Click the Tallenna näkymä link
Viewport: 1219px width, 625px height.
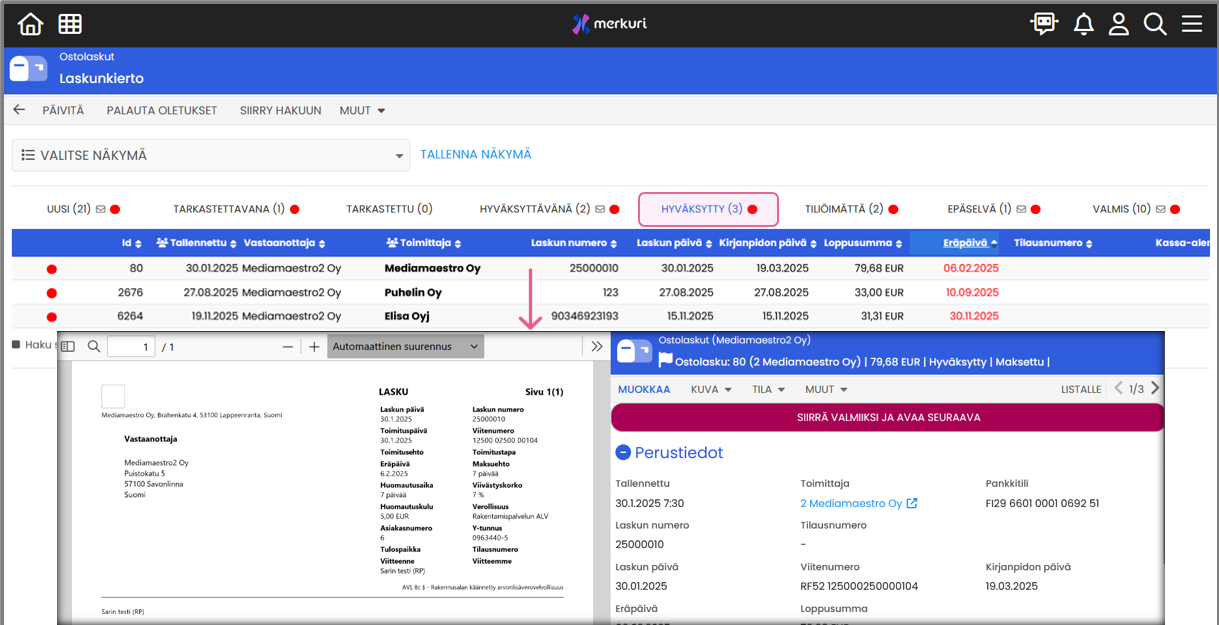pyautogui.click(x=476, y=155)
